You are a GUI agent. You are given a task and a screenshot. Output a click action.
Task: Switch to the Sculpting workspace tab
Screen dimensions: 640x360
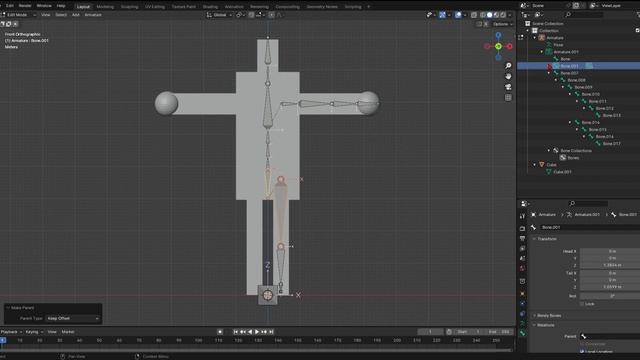pyautogui.click(x=129, y=7)
